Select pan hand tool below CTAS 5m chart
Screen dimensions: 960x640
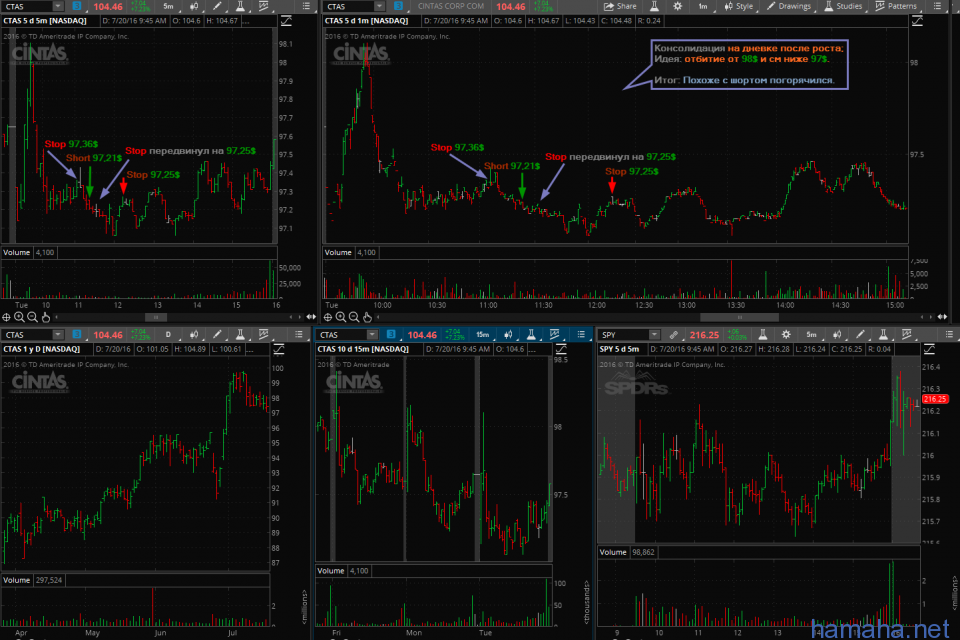click(x=45, y=317)
